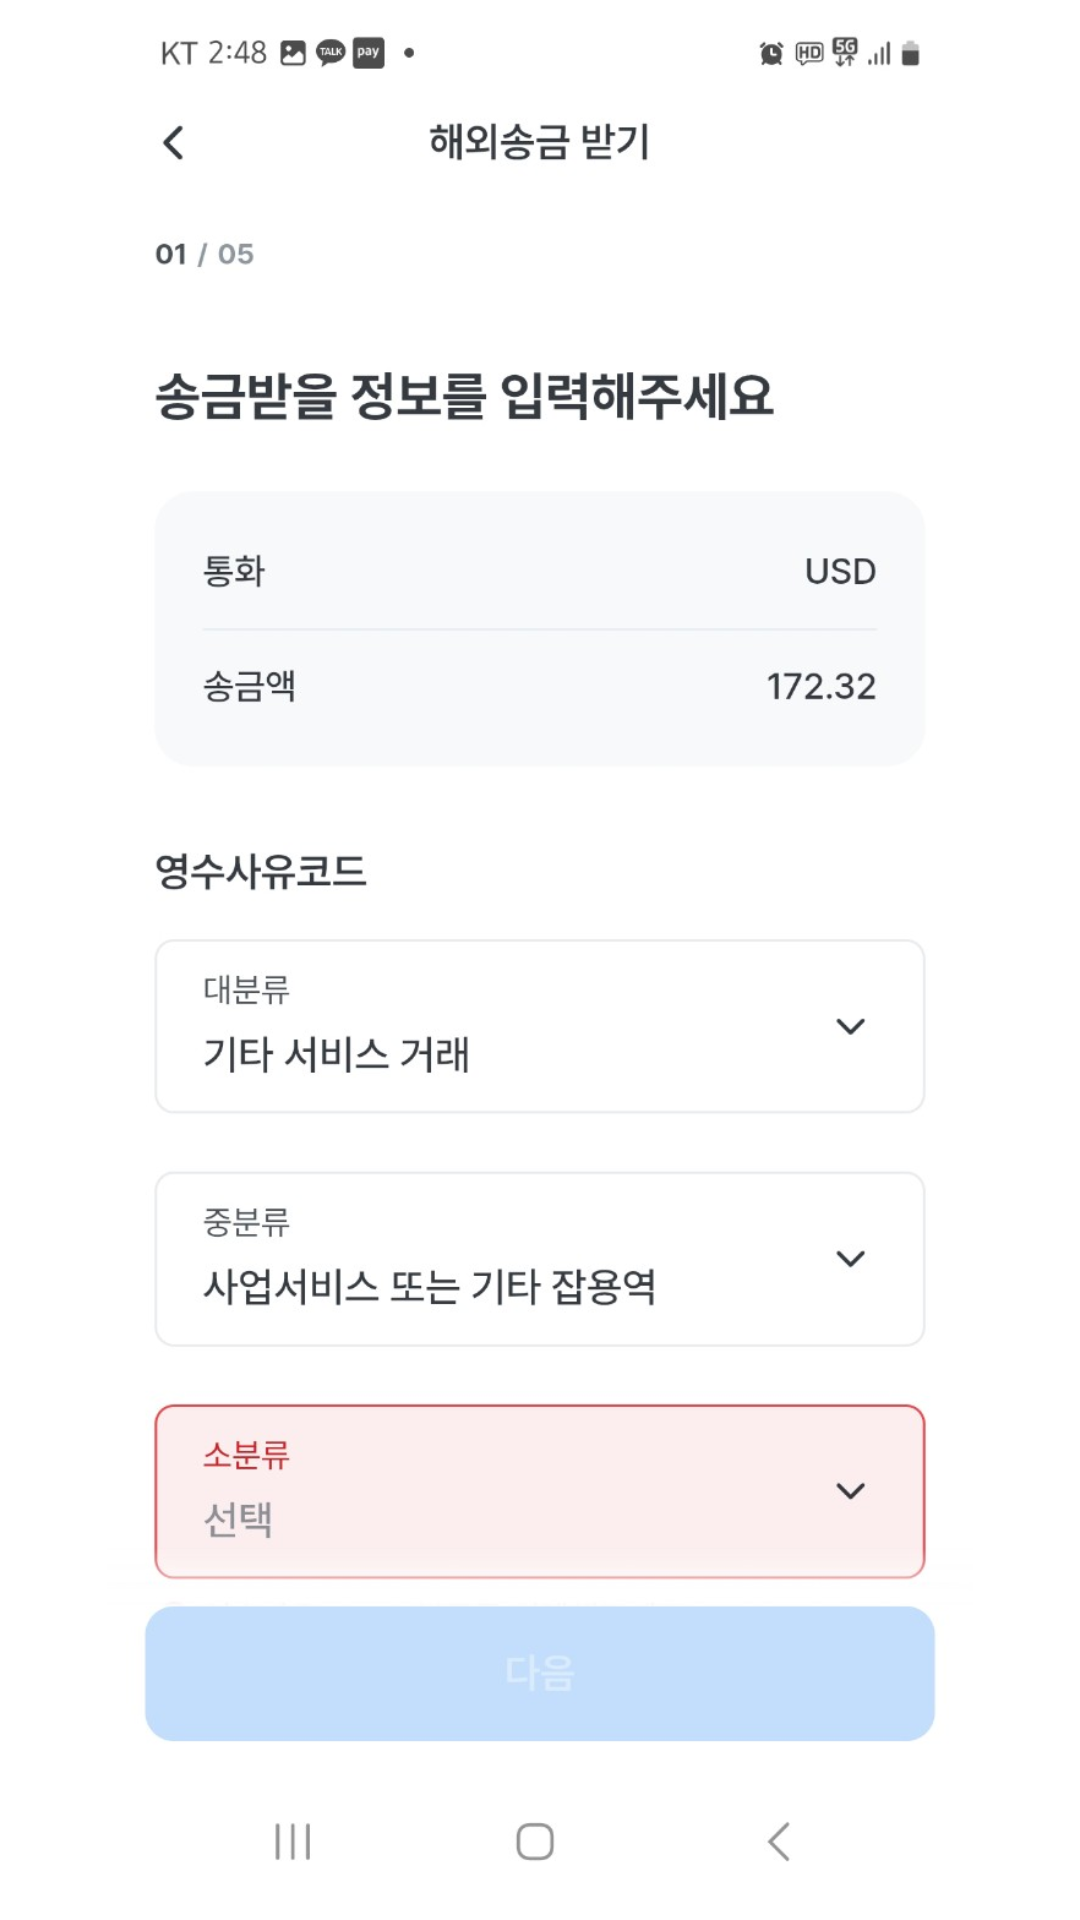Screen dimensions: 1080x1920
Task: Tap the HD voice status icon
Action: click(809, 53)
